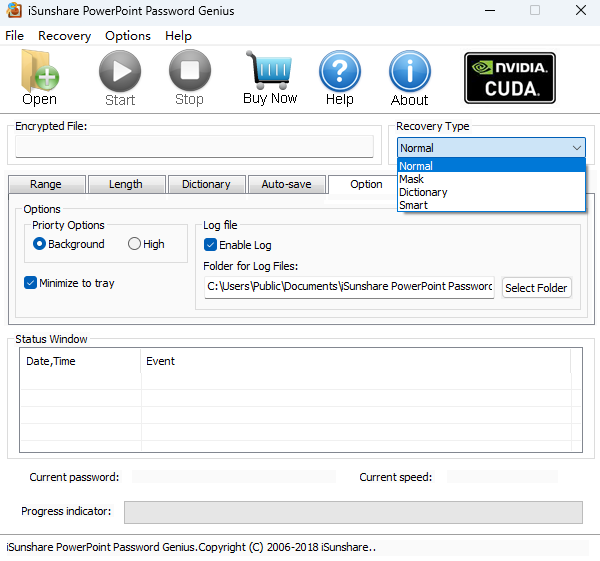Switch to the Dictionary tab

pos(207,184)
